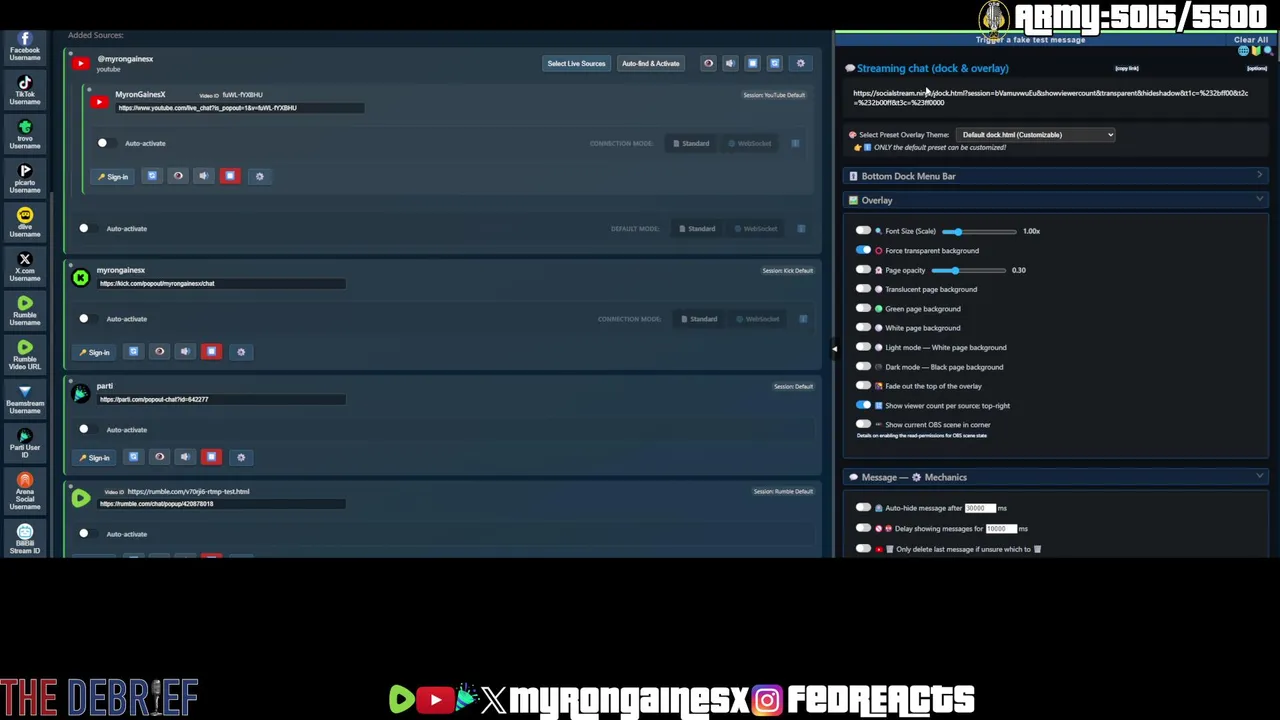Select WebSocket connection mode for YouTube source

pos(750,143)
